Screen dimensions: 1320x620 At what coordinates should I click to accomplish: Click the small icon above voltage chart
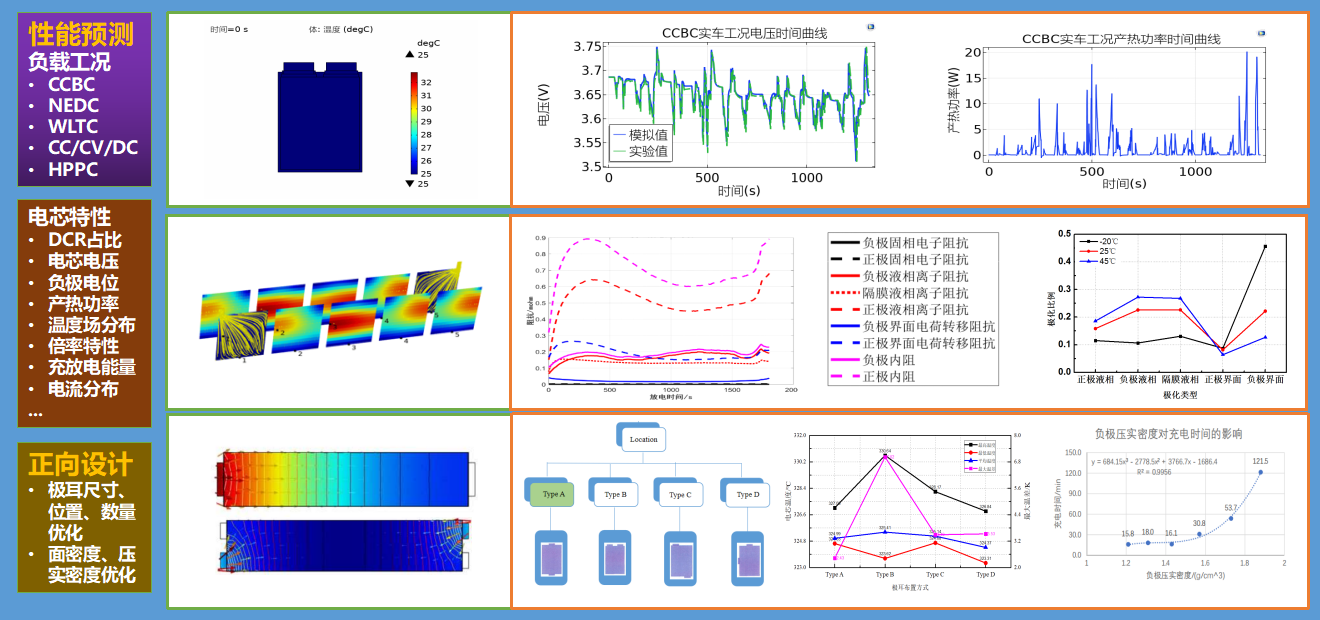(870, 27)
